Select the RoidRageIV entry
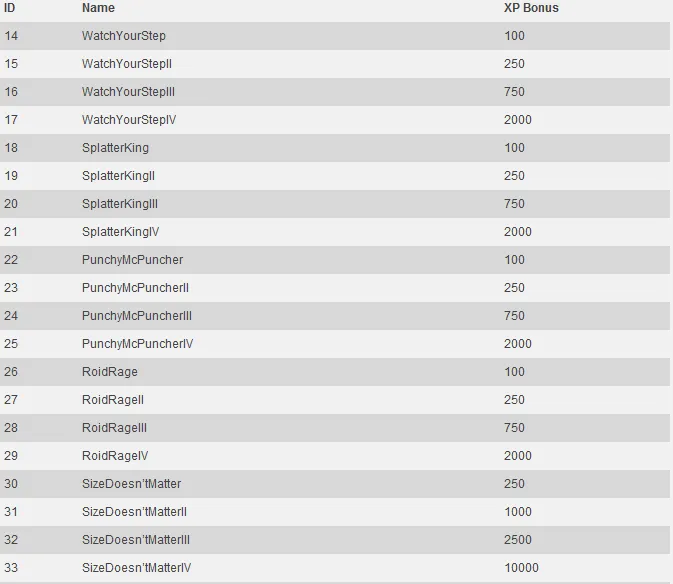Screen dimensions: 673x584 (115, 456)
